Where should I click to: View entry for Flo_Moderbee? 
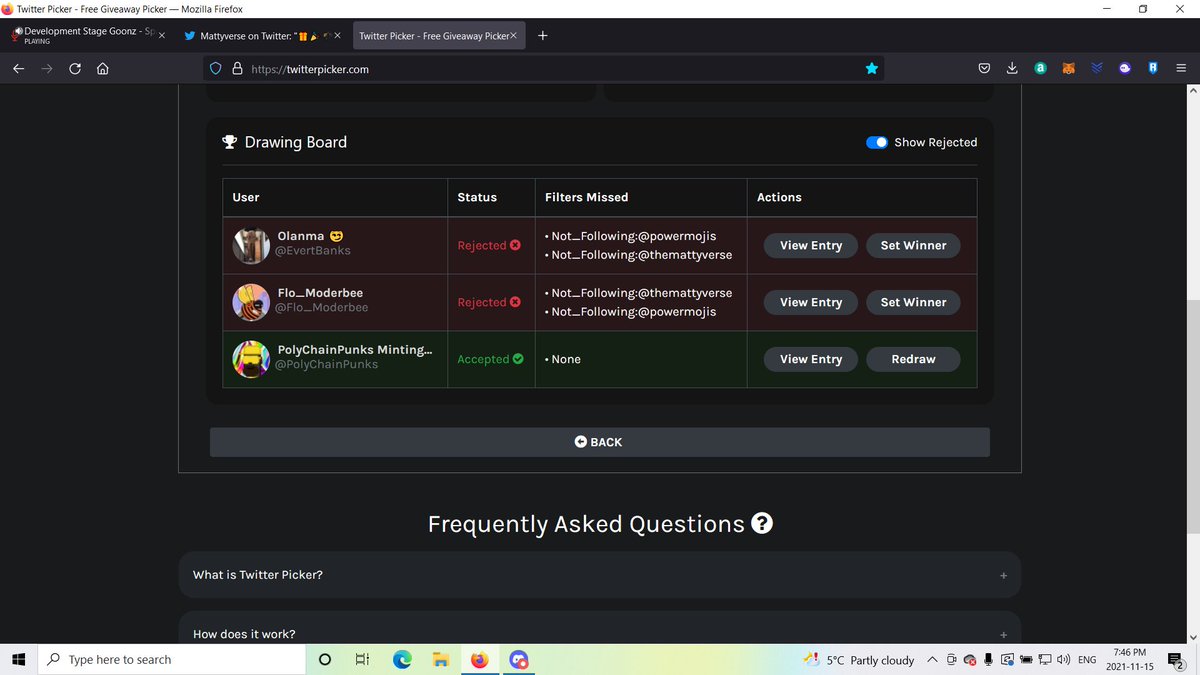pos(811,302)
